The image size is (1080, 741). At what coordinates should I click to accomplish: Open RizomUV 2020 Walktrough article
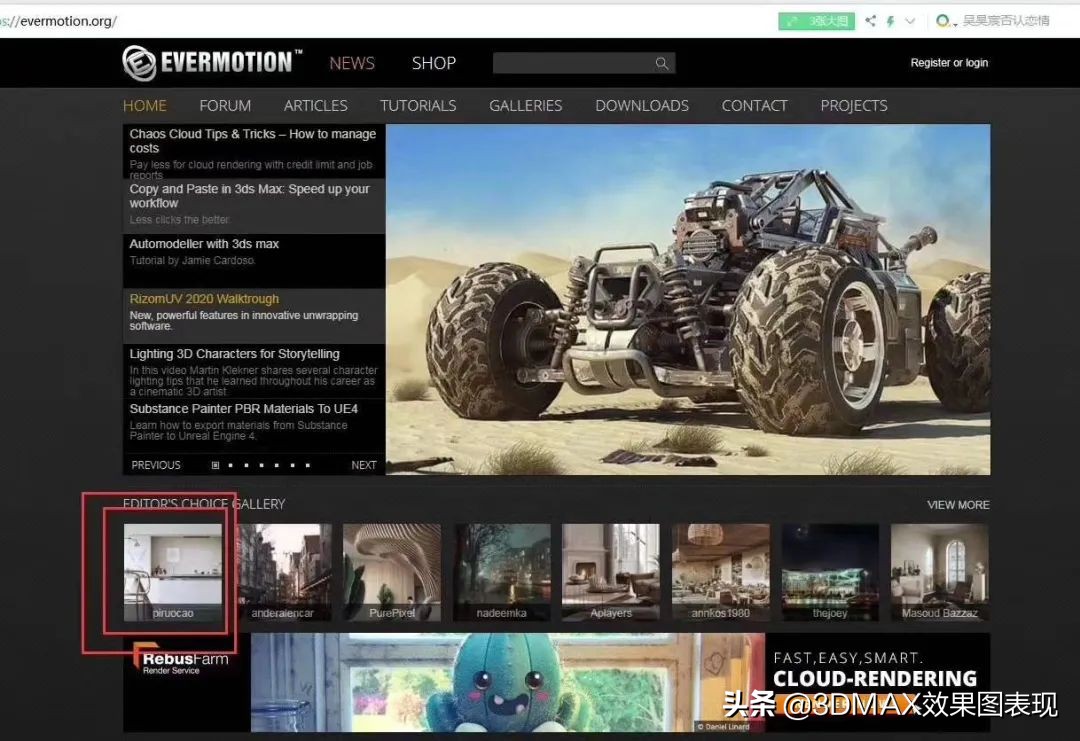[x=253, y=316]
